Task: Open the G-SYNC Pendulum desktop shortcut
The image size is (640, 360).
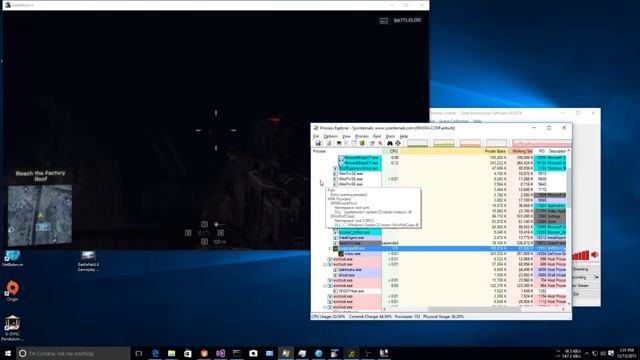Action: pyautogui.click(x=12, y=328)
